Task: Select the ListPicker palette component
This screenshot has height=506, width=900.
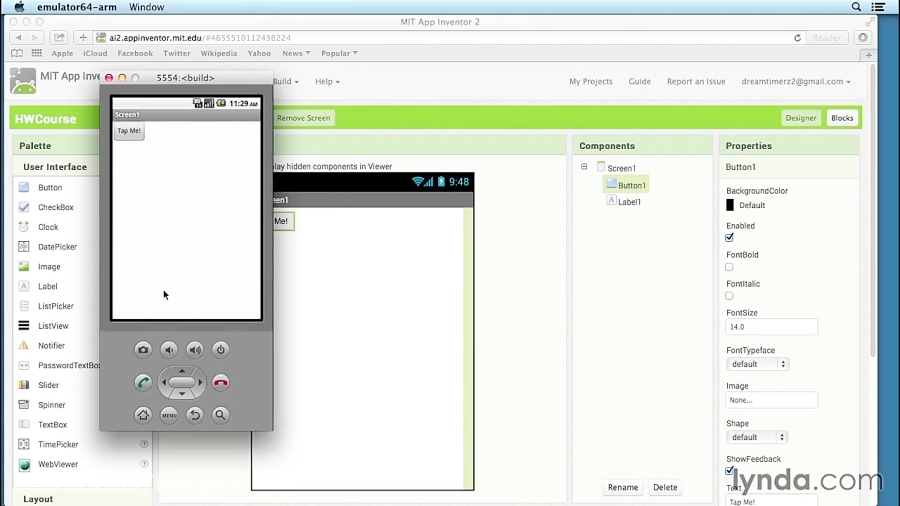Action: pos(56,306)
